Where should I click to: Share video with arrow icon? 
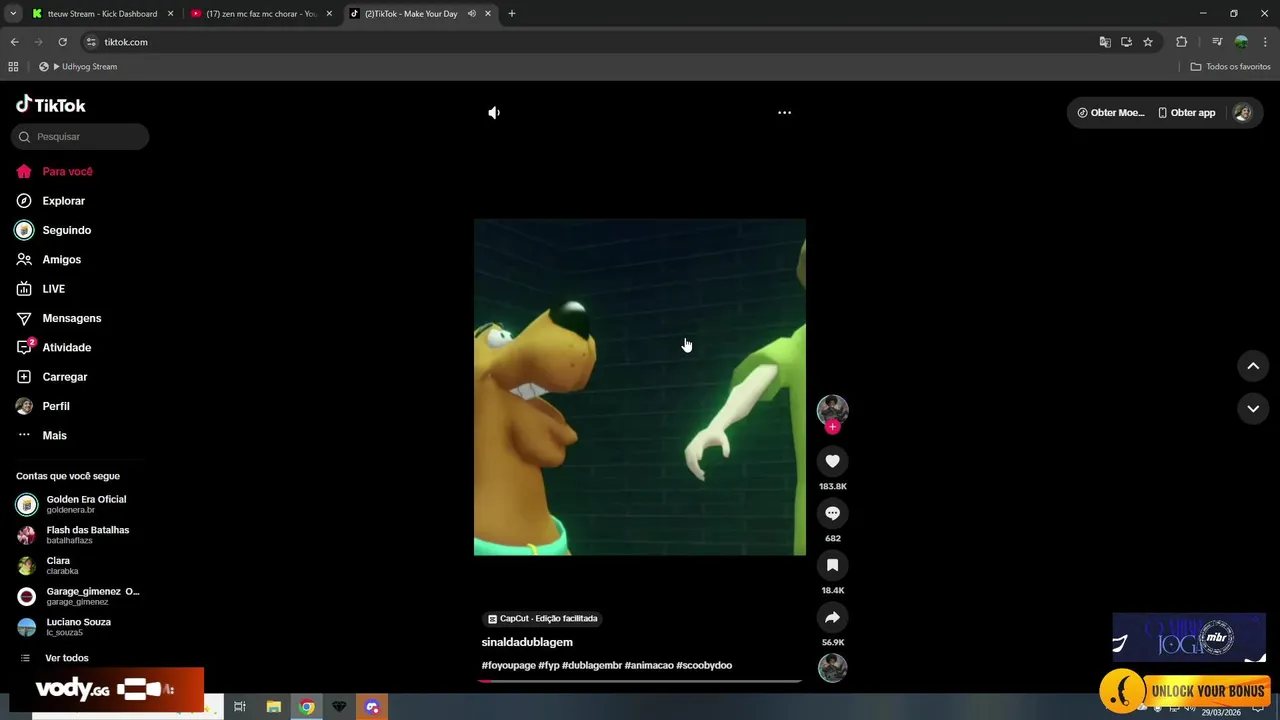pyautogui.click(x=832, y=617)
